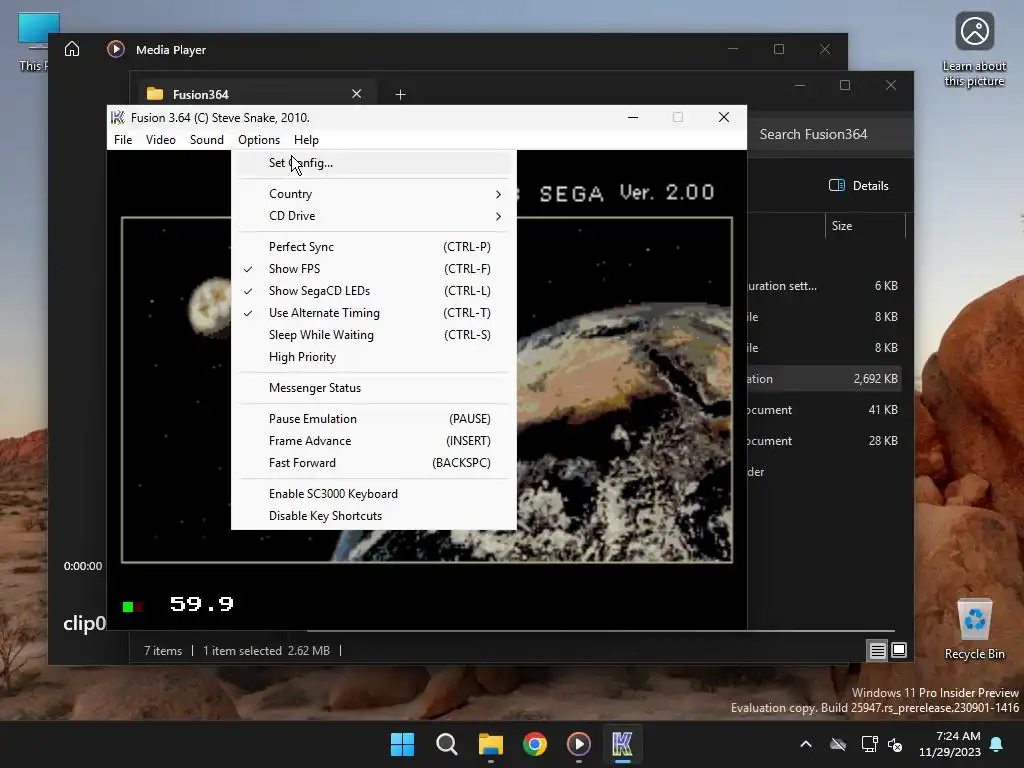1024x768 pixels.
Task: Expand the Country submenu
Action: (374, 194)
